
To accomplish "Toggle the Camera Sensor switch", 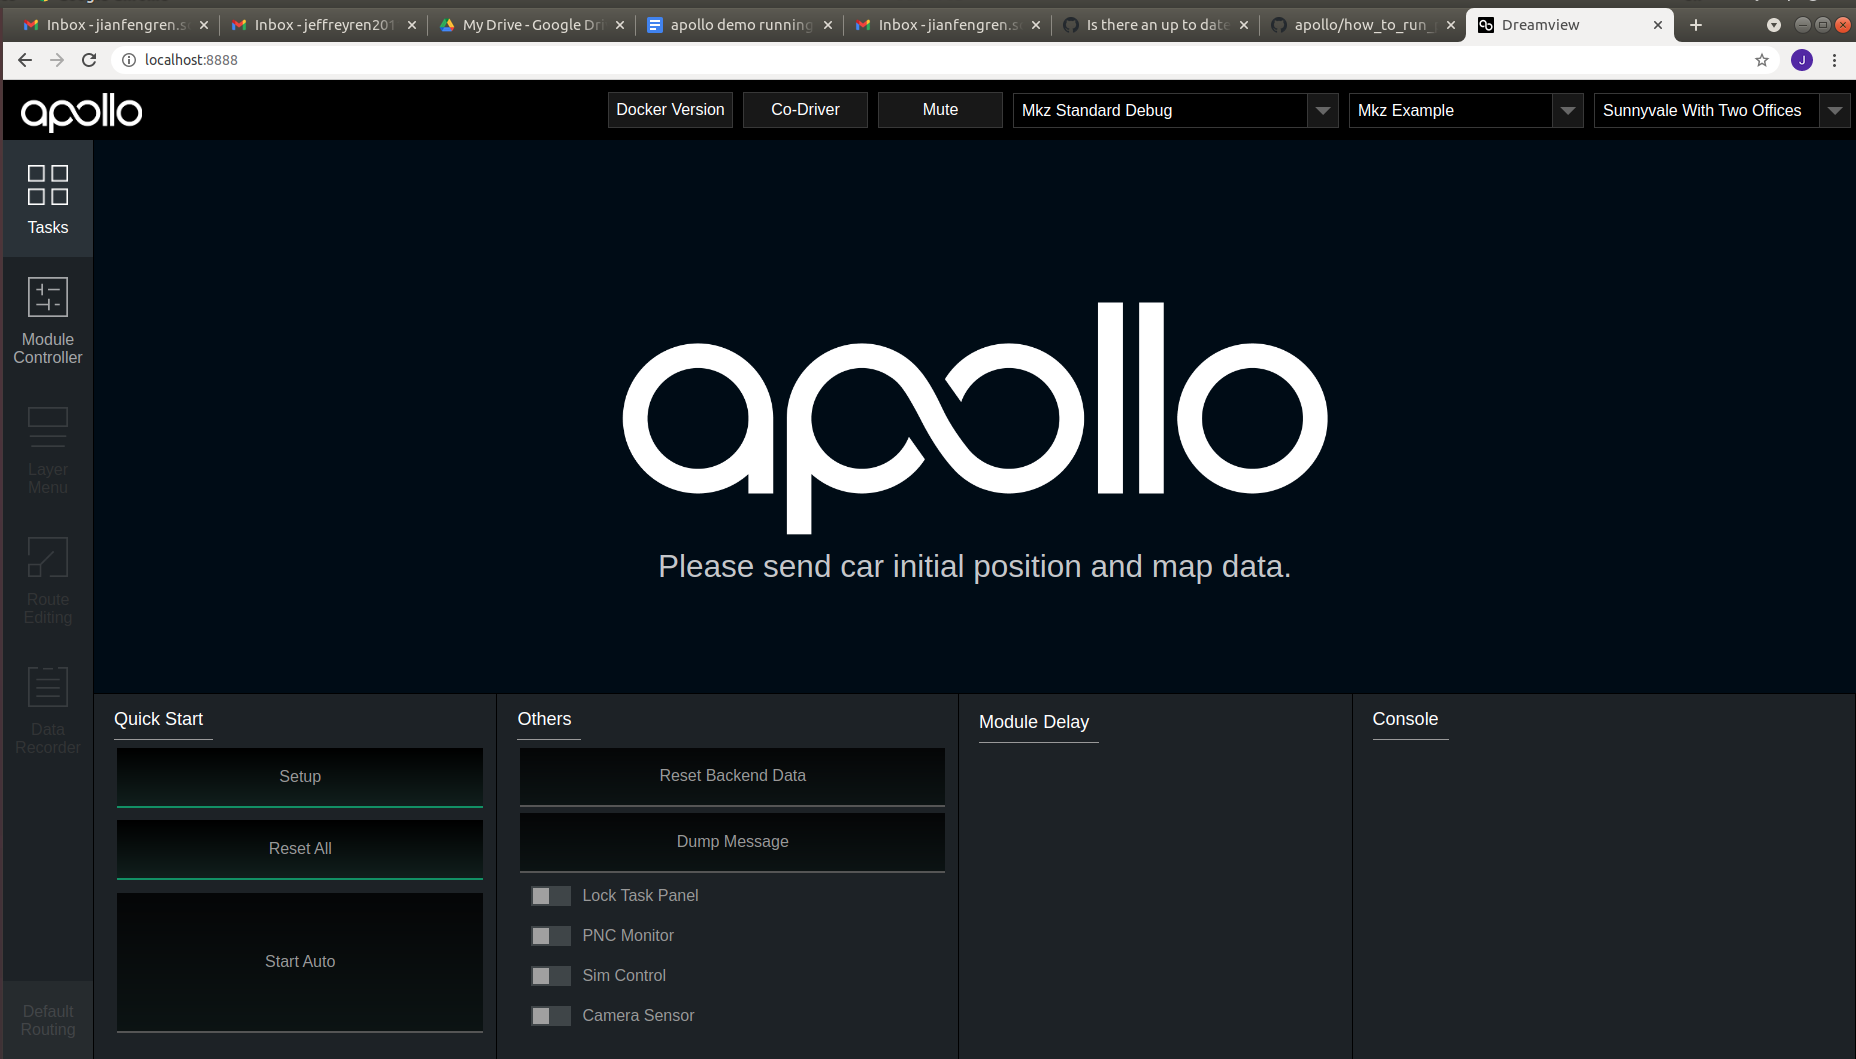I will tap(550, 1015).
